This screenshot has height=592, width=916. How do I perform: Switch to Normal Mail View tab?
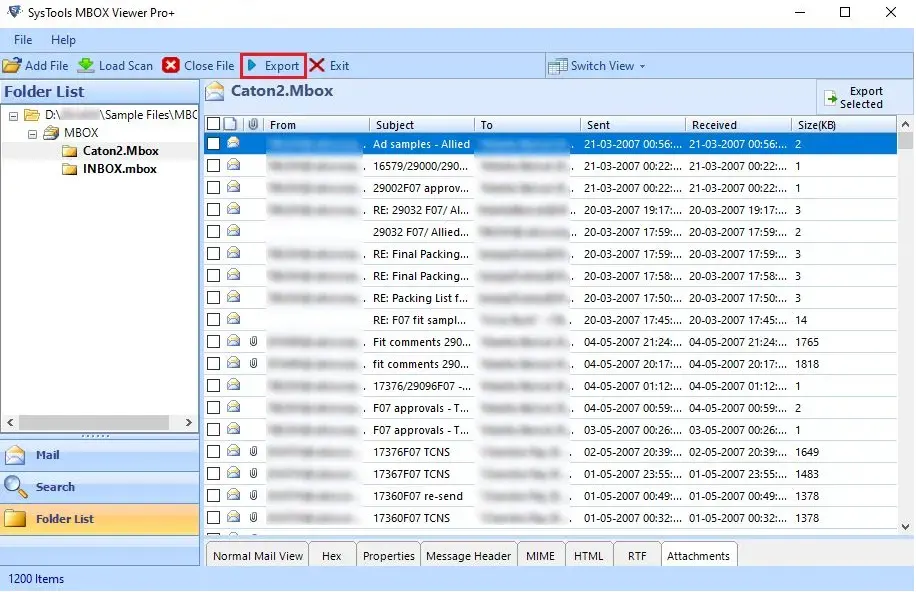pos(258,556)
